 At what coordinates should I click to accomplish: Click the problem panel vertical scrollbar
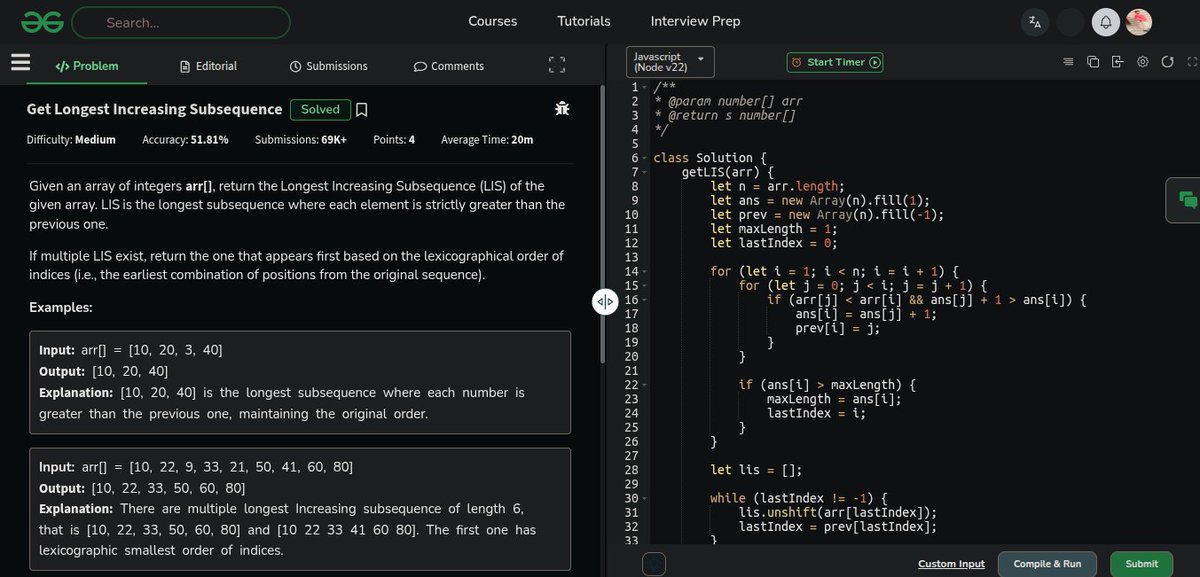point(602,225)
